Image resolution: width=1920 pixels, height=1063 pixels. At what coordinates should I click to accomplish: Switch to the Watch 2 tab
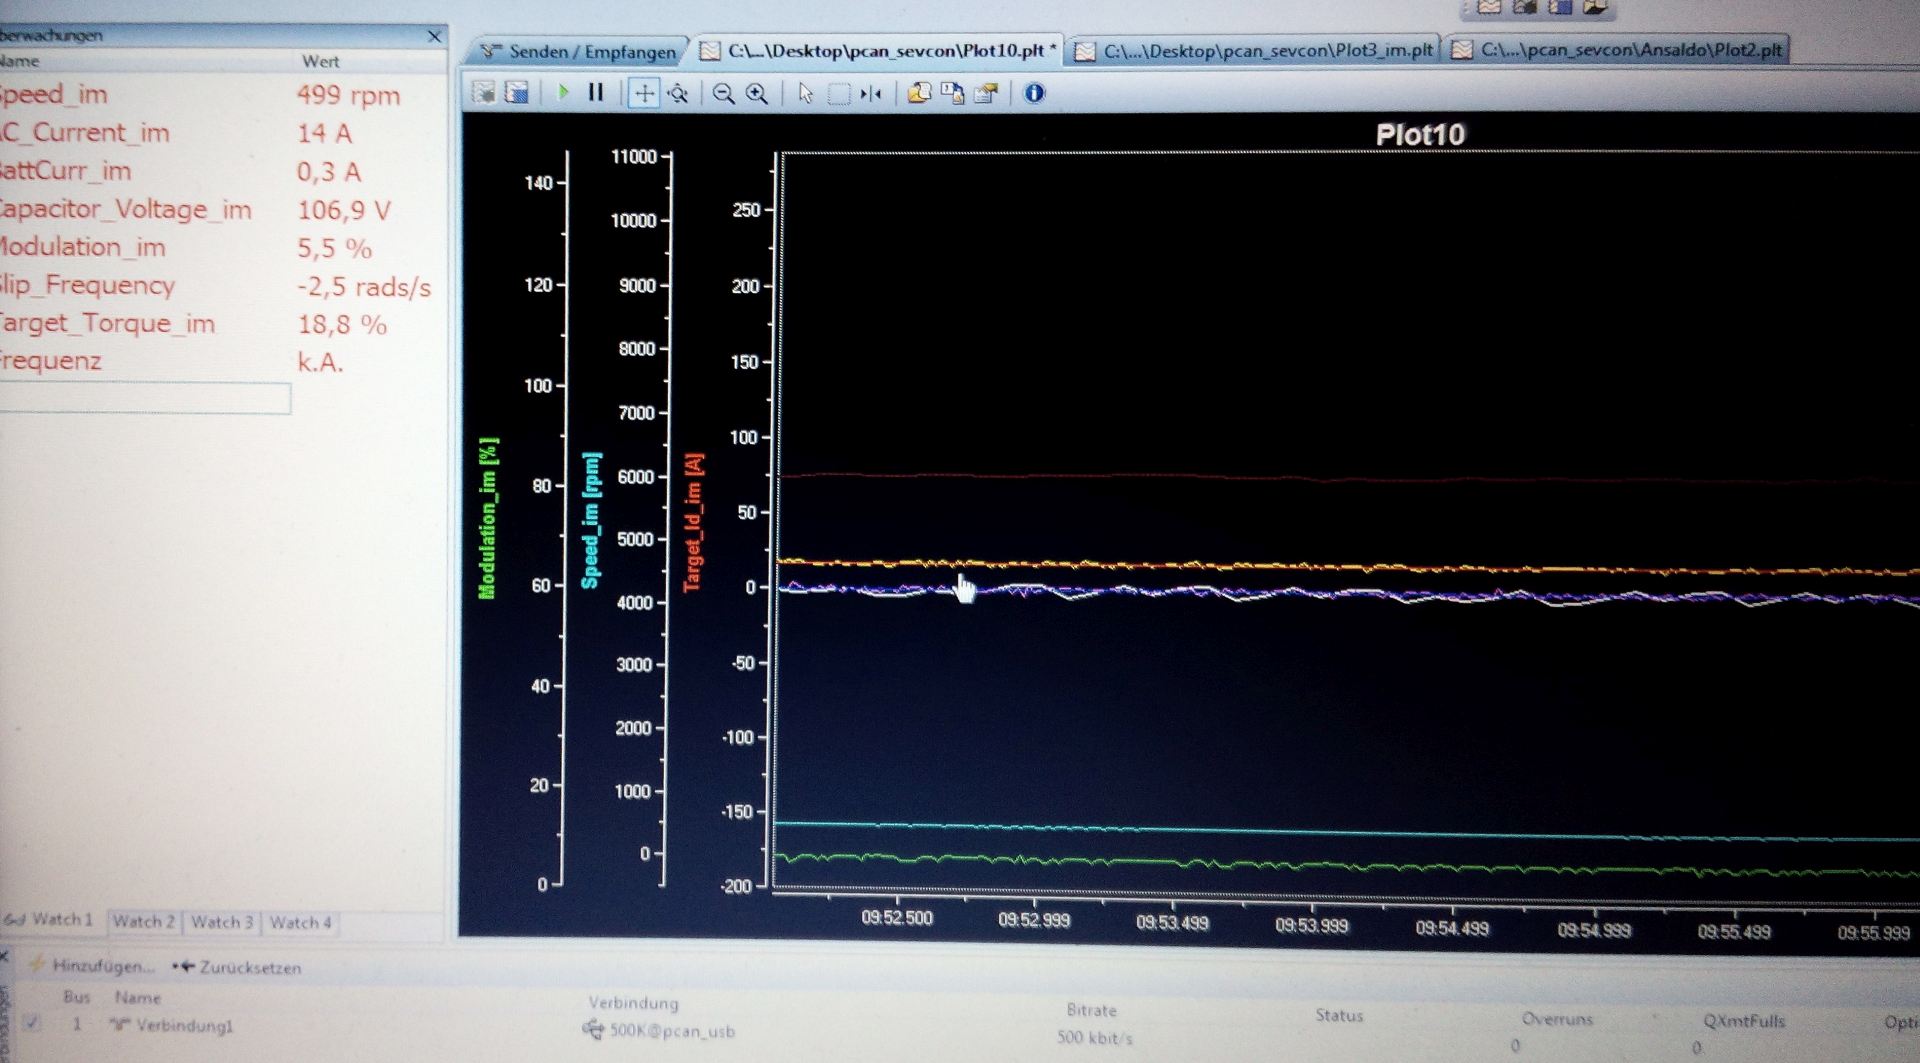click(143, 921)
